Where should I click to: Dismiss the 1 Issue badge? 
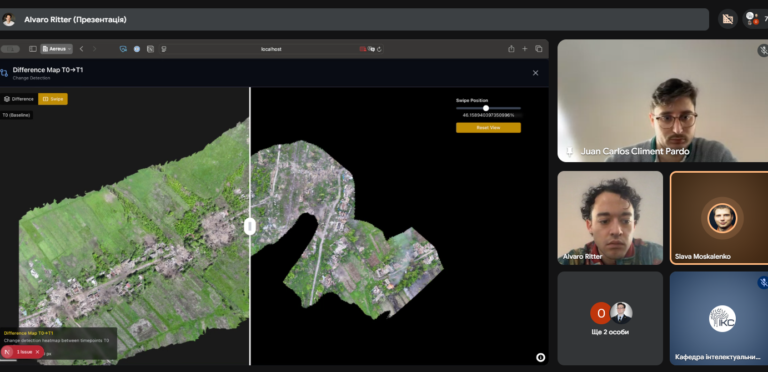pos(37,352)
